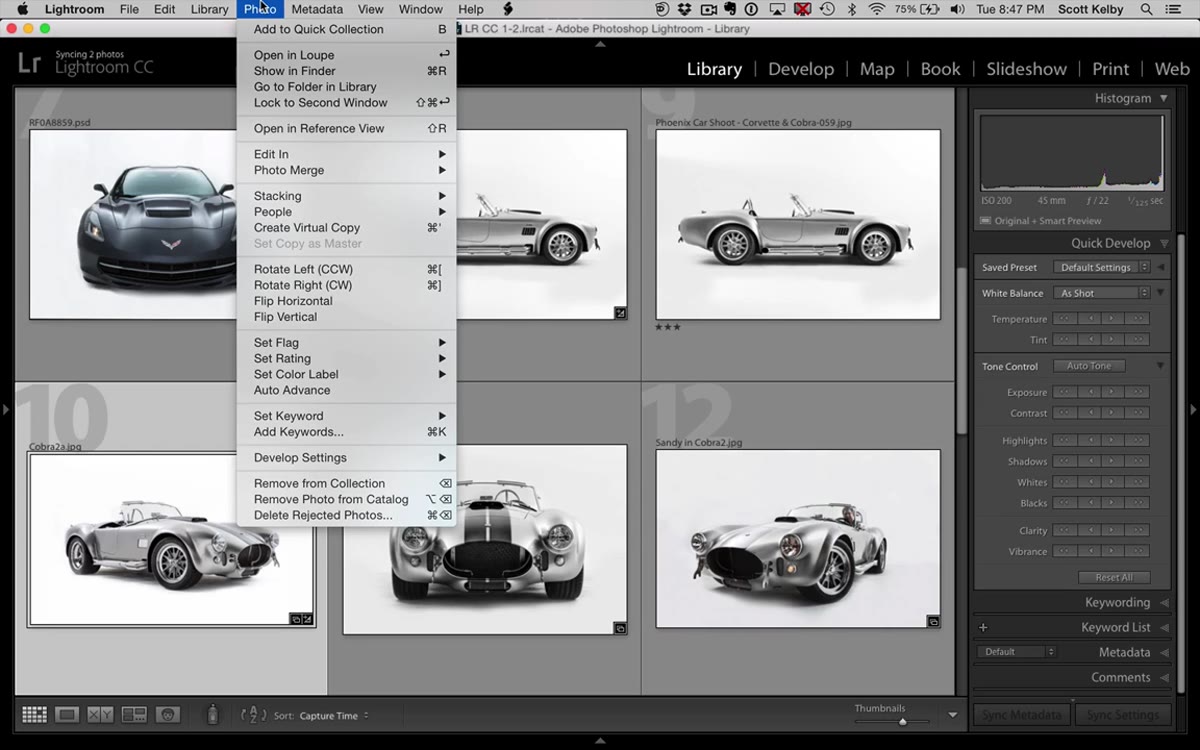Viewport: 1200px width, 750px height.
Task: Open Survey view
Action: (134, 714)
